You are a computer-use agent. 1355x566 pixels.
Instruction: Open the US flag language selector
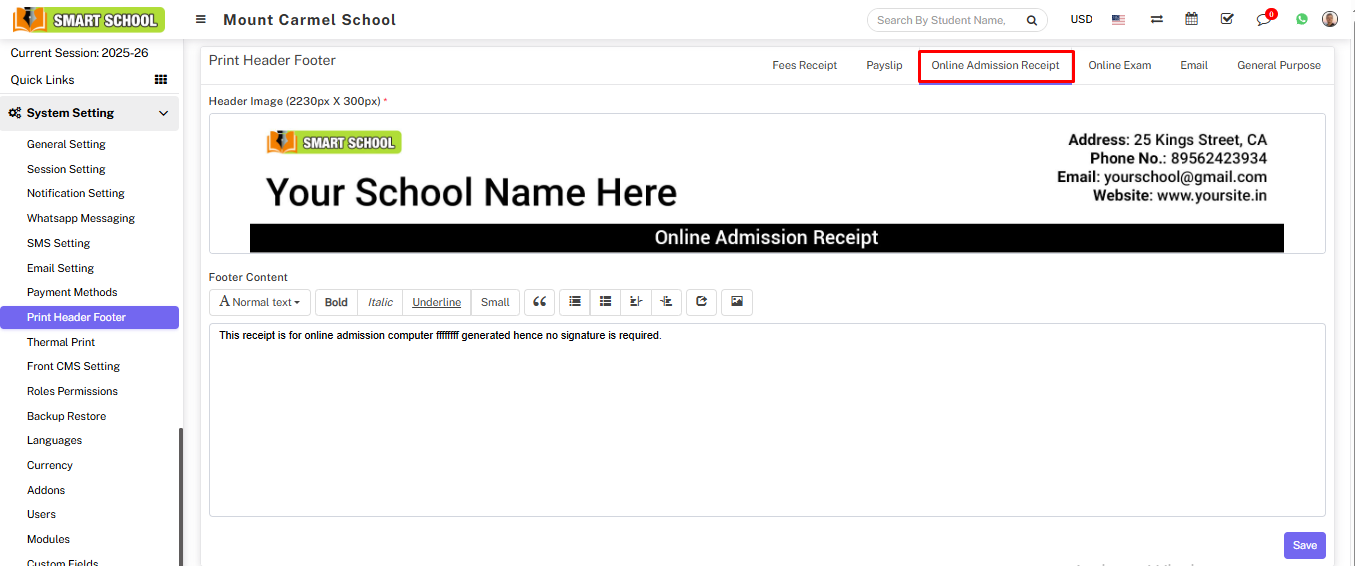point(1118,19)
